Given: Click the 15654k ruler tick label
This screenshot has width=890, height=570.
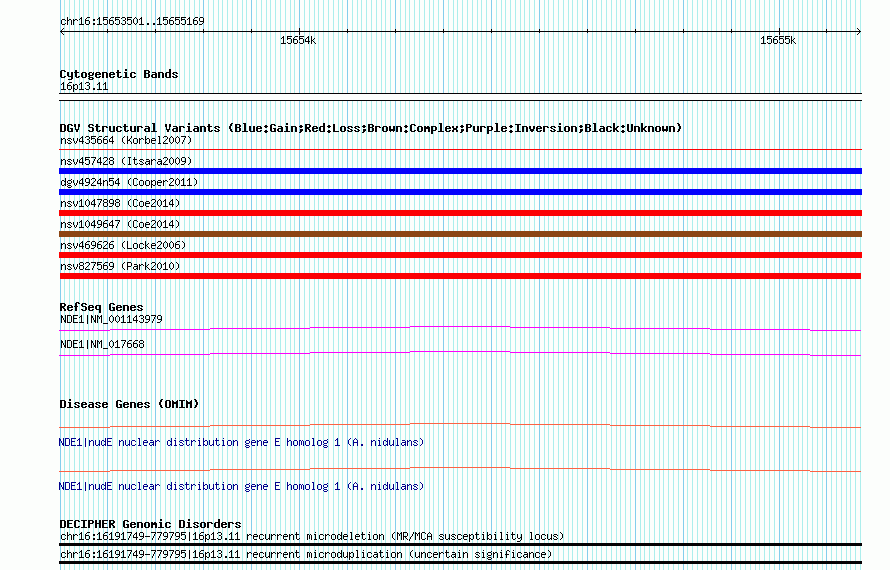Looking at the screenshot, I should point(298,40).
